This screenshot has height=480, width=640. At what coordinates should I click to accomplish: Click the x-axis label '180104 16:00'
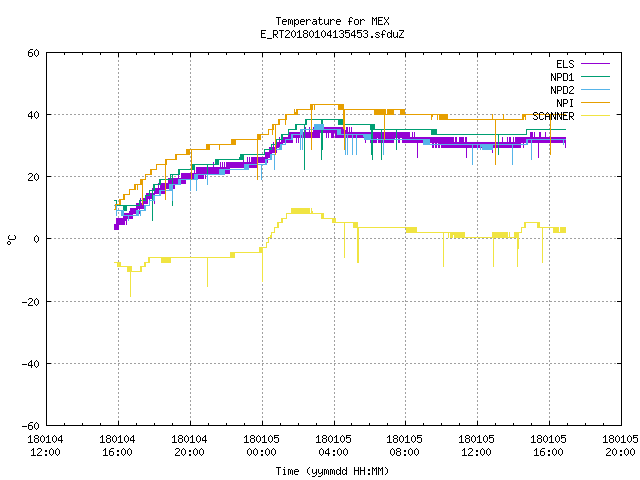(x=117, y=446)
